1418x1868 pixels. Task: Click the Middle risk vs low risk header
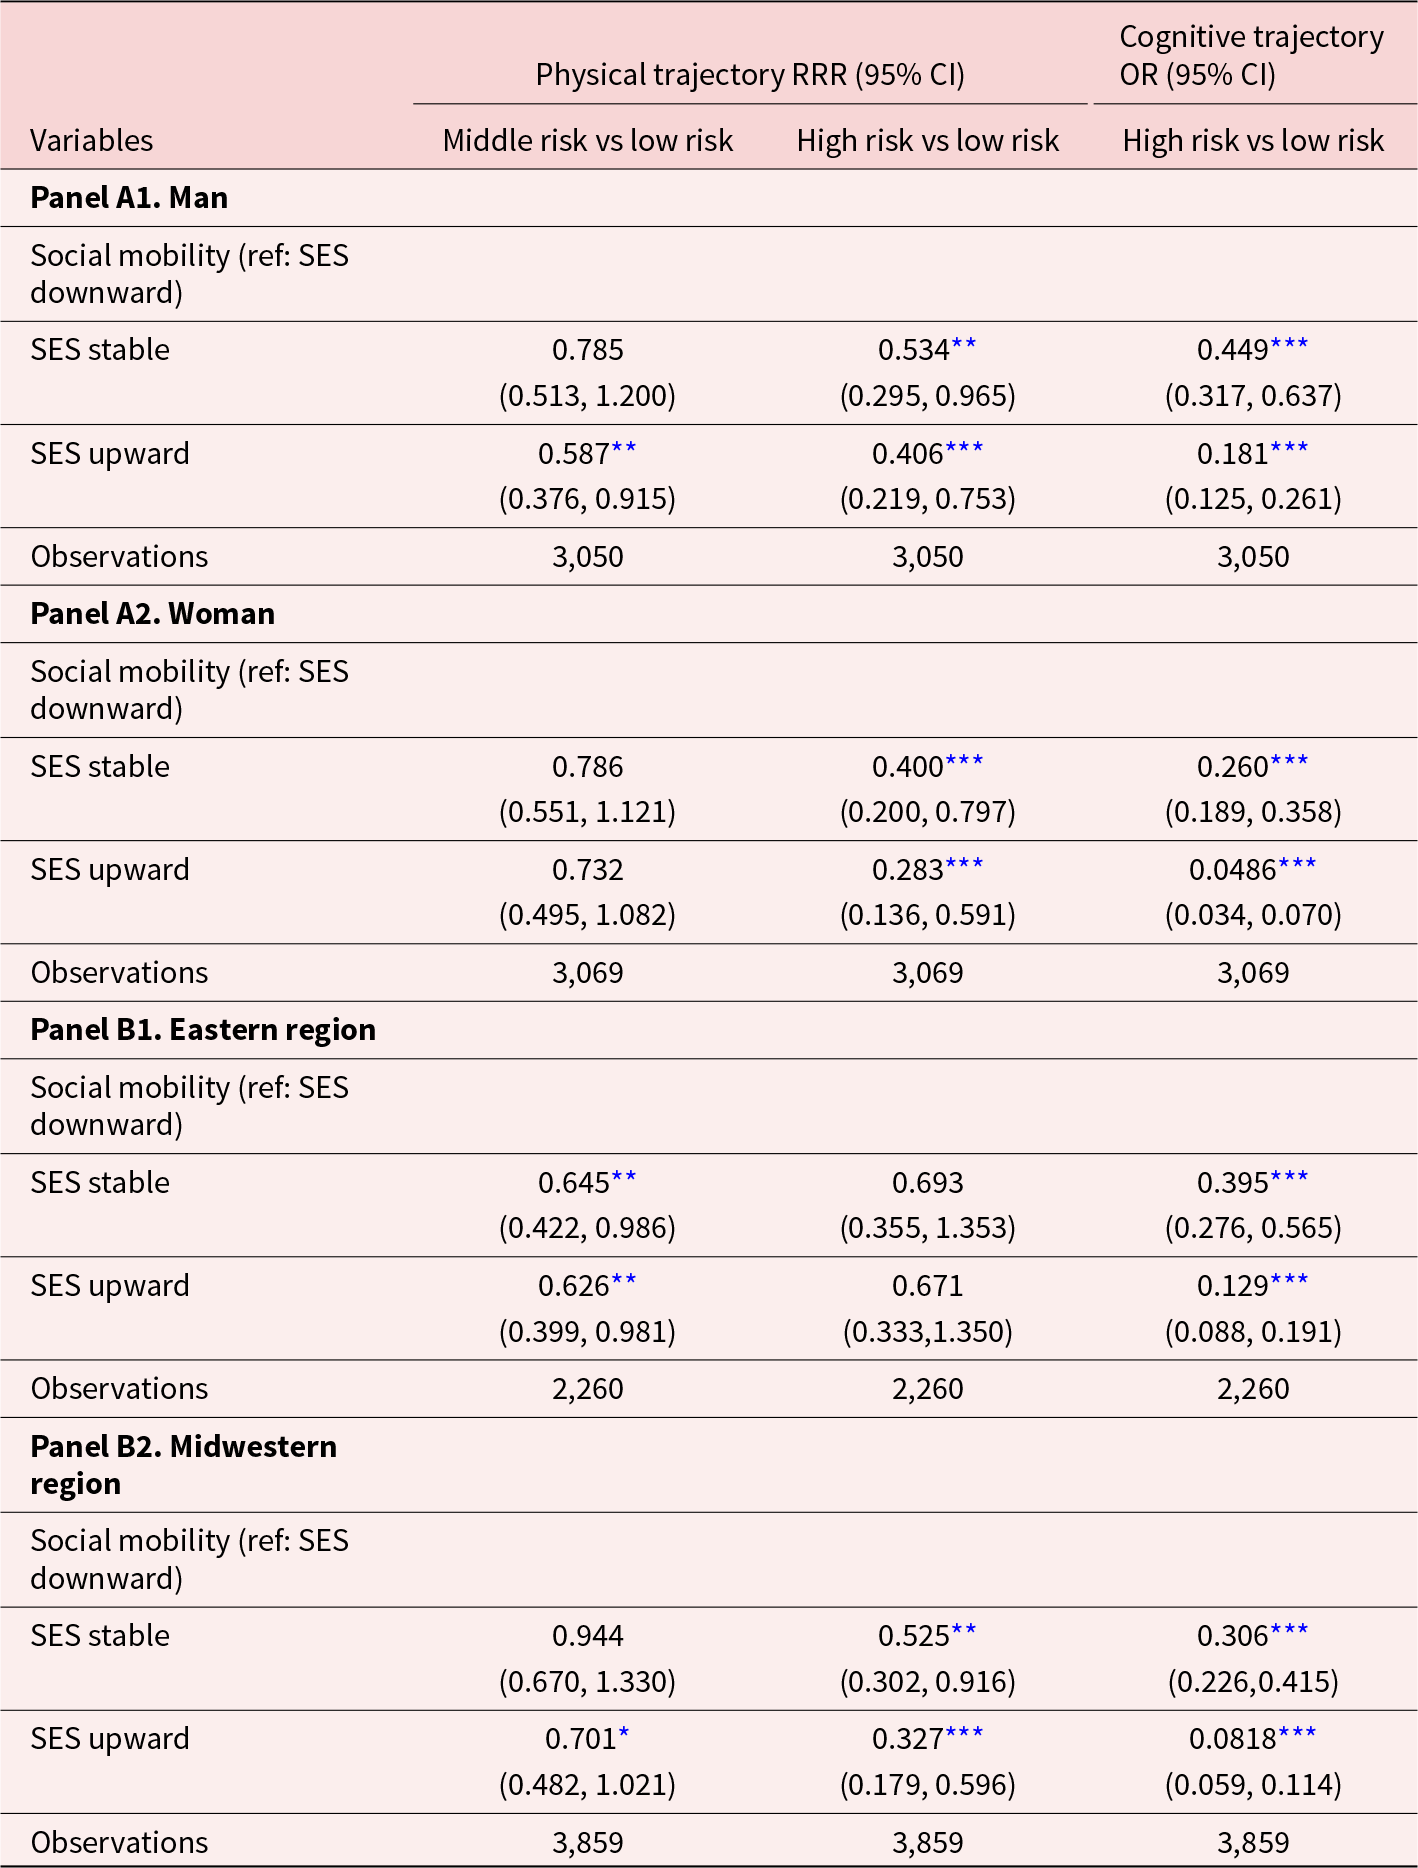click(x=588, y=141)
